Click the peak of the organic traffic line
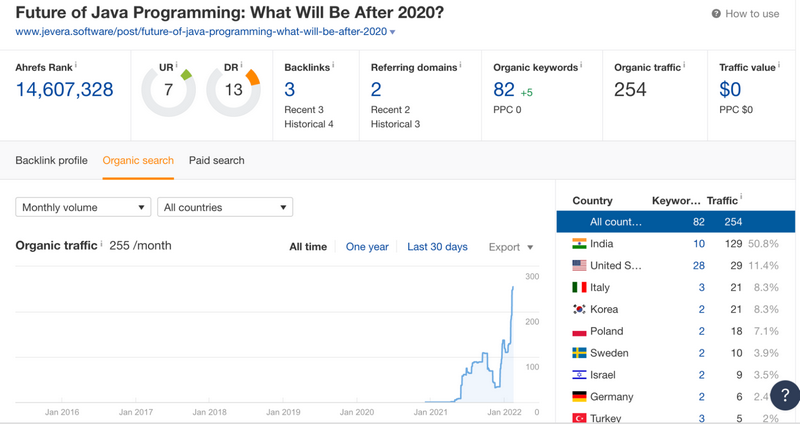 pos(513,288)
